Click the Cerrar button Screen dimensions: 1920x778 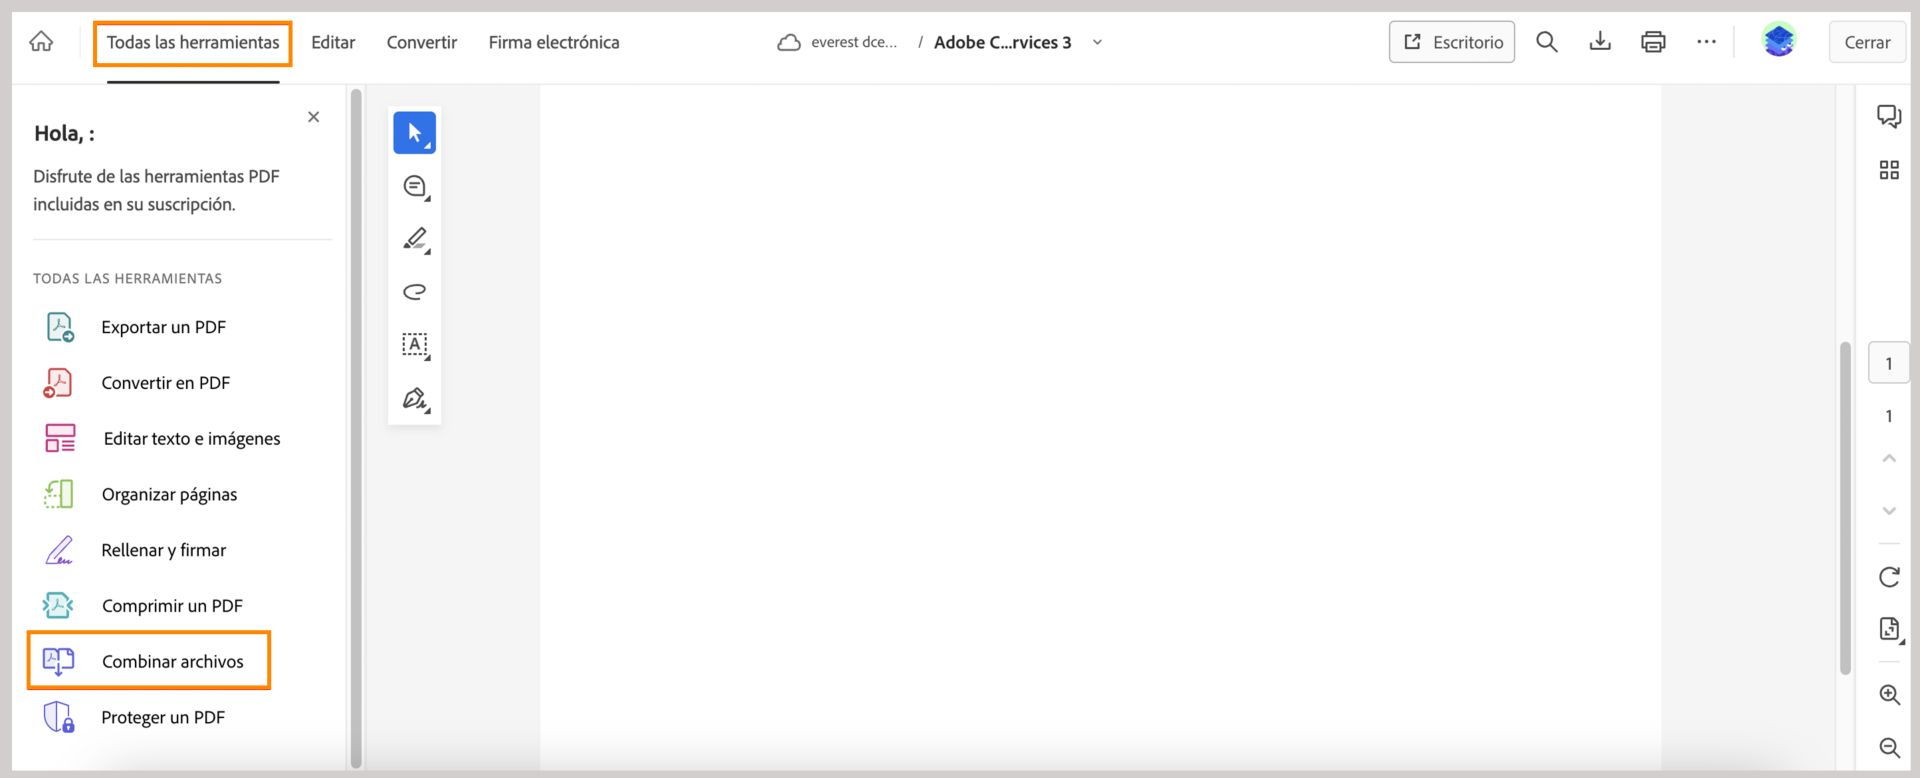[1867, 42]
